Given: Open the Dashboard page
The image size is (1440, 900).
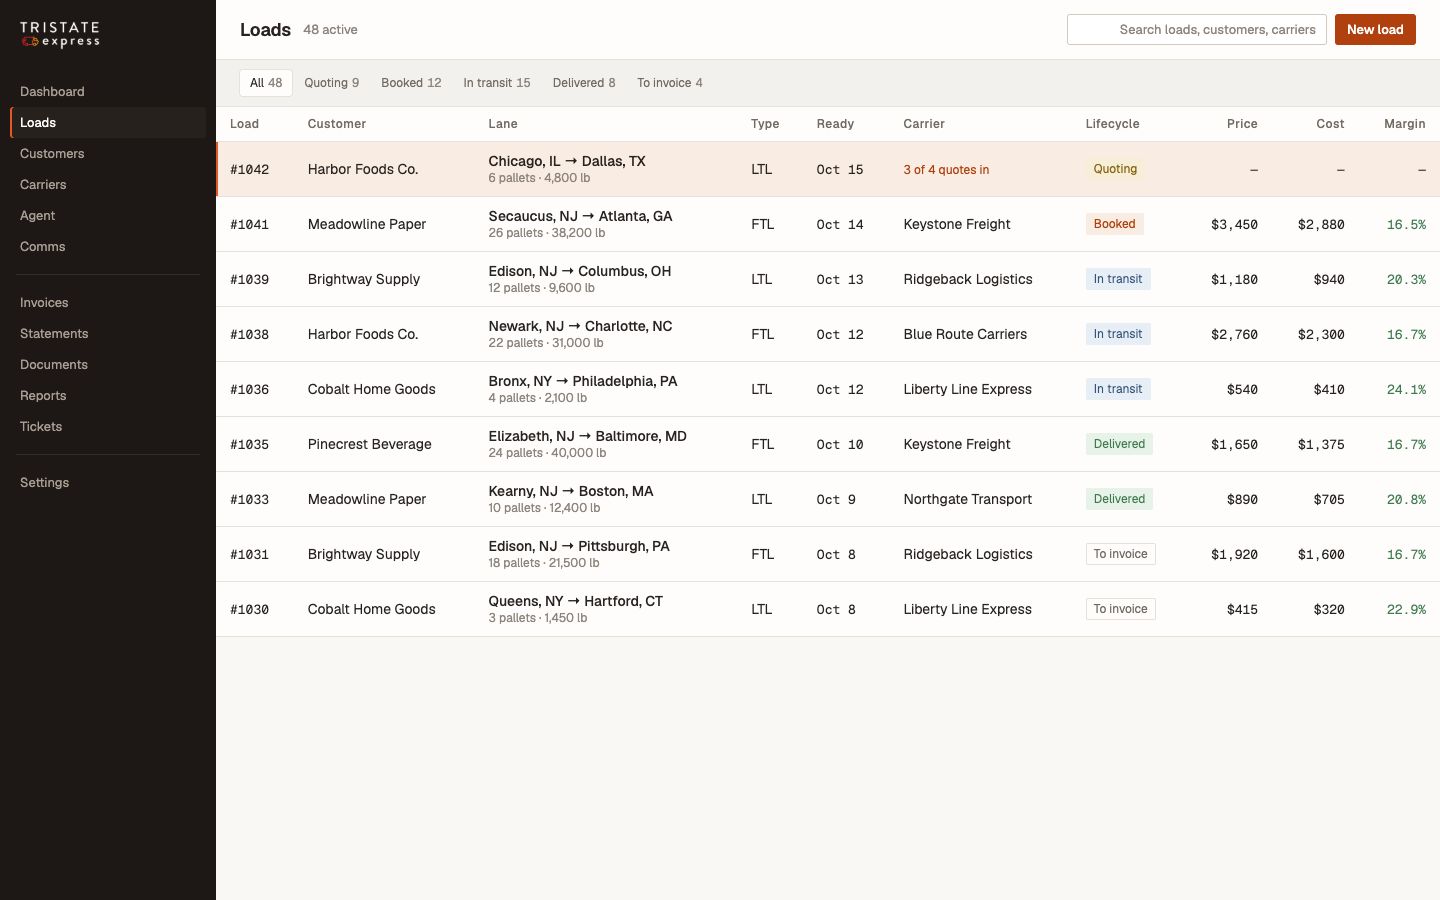Looking at the screenshot, I should (108, 91).
